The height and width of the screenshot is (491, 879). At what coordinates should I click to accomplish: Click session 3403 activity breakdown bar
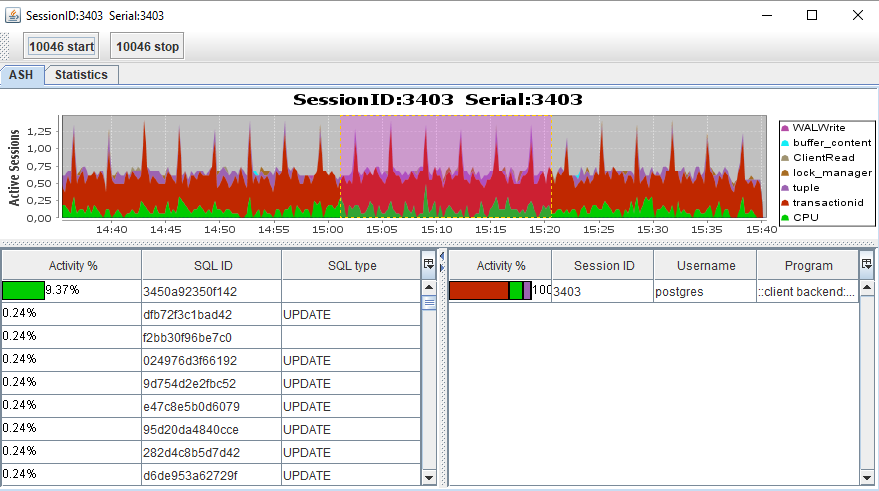coord(491,290)
